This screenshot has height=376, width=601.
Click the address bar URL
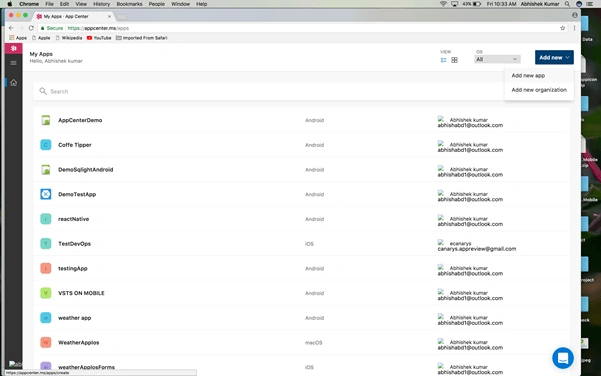(x=98, y=28)
